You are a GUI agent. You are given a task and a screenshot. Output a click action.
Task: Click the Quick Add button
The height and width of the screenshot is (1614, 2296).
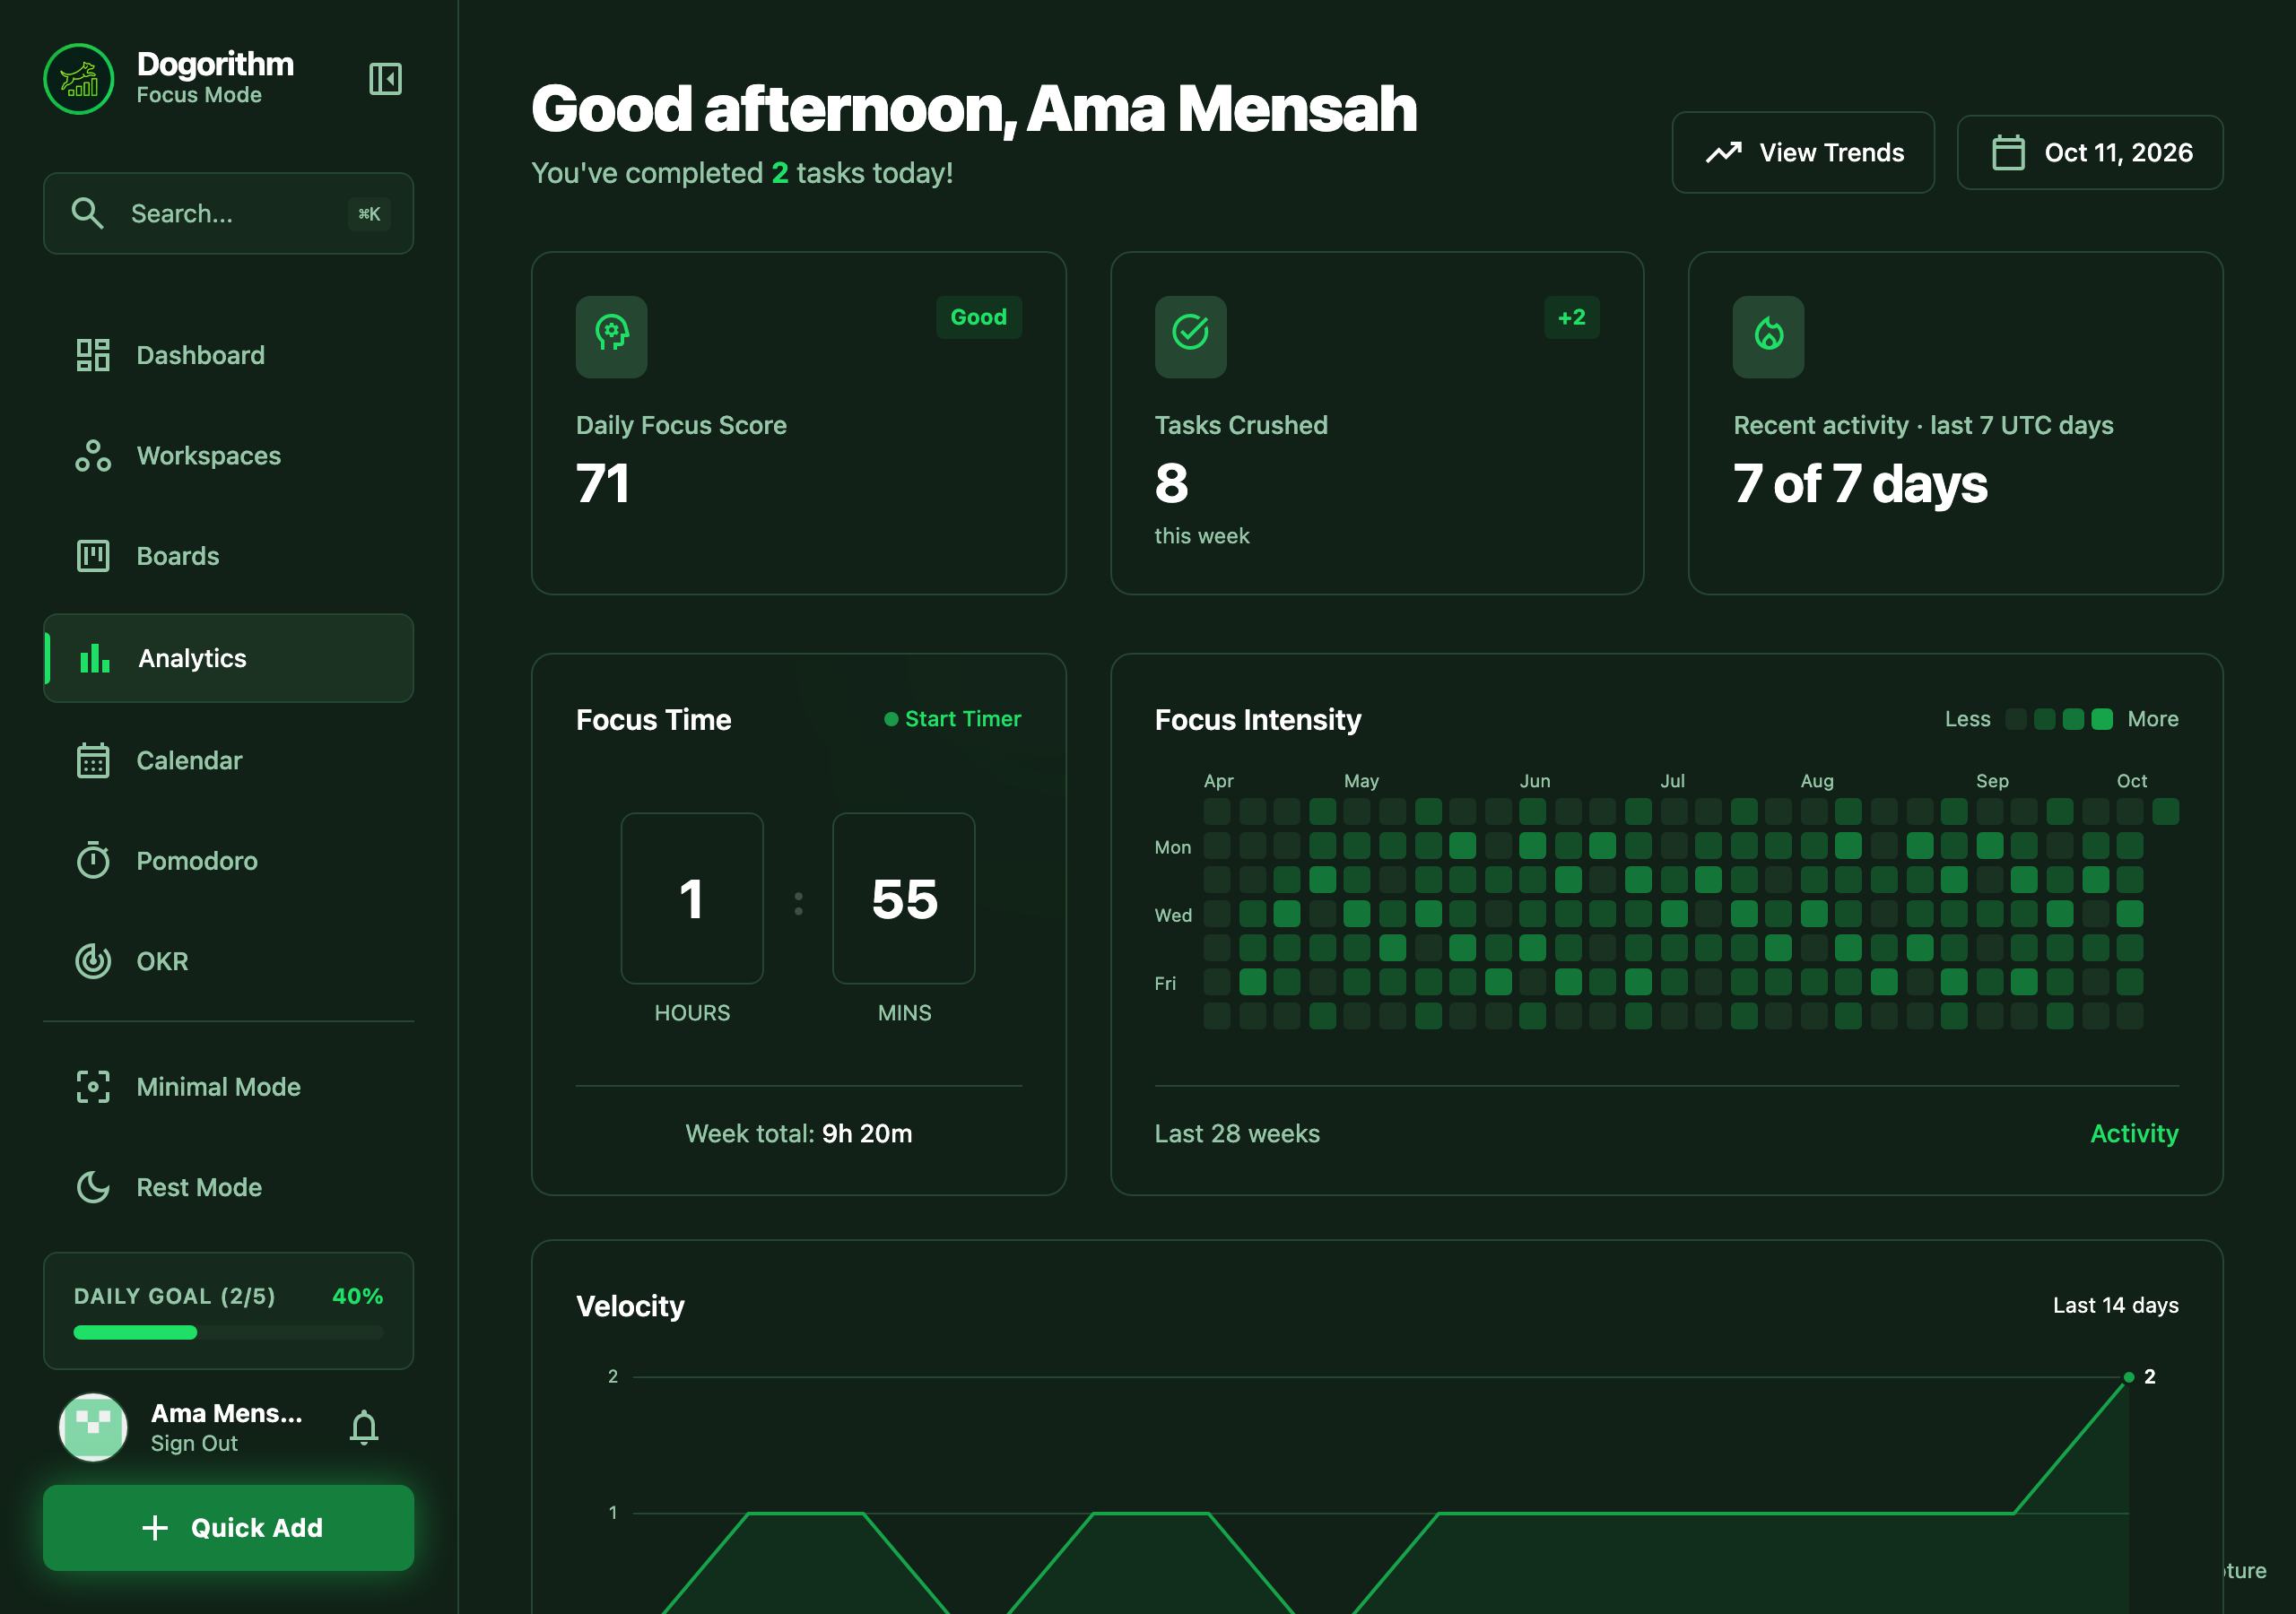click(228, 1527)
